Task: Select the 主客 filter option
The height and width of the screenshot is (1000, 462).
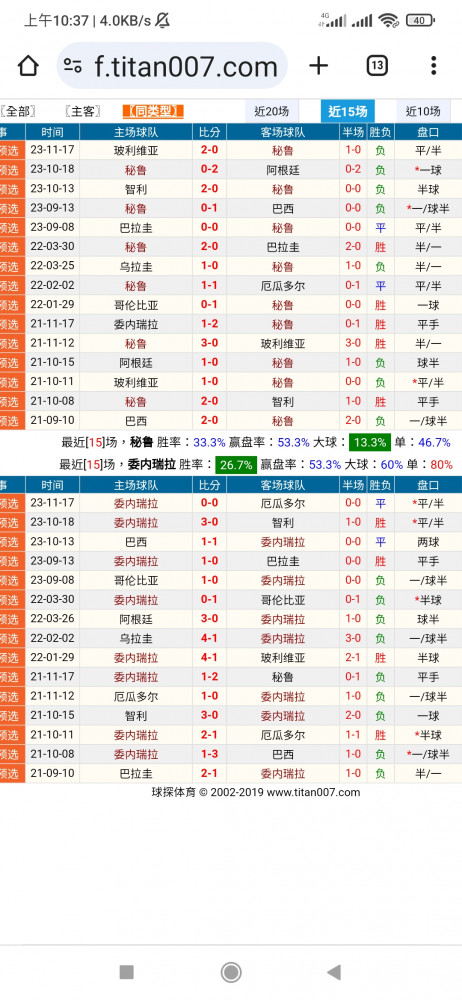Action: [83, 112]
